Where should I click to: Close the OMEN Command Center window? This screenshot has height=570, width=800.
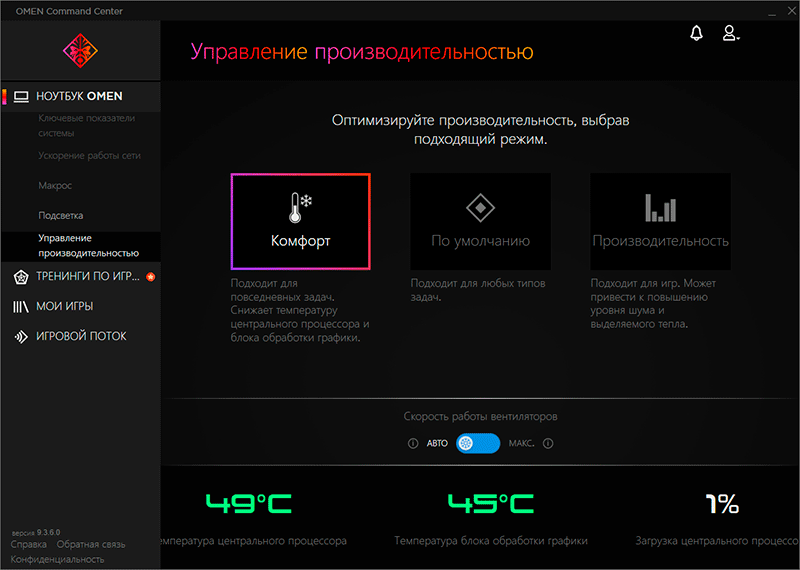(x=791, y=11)
